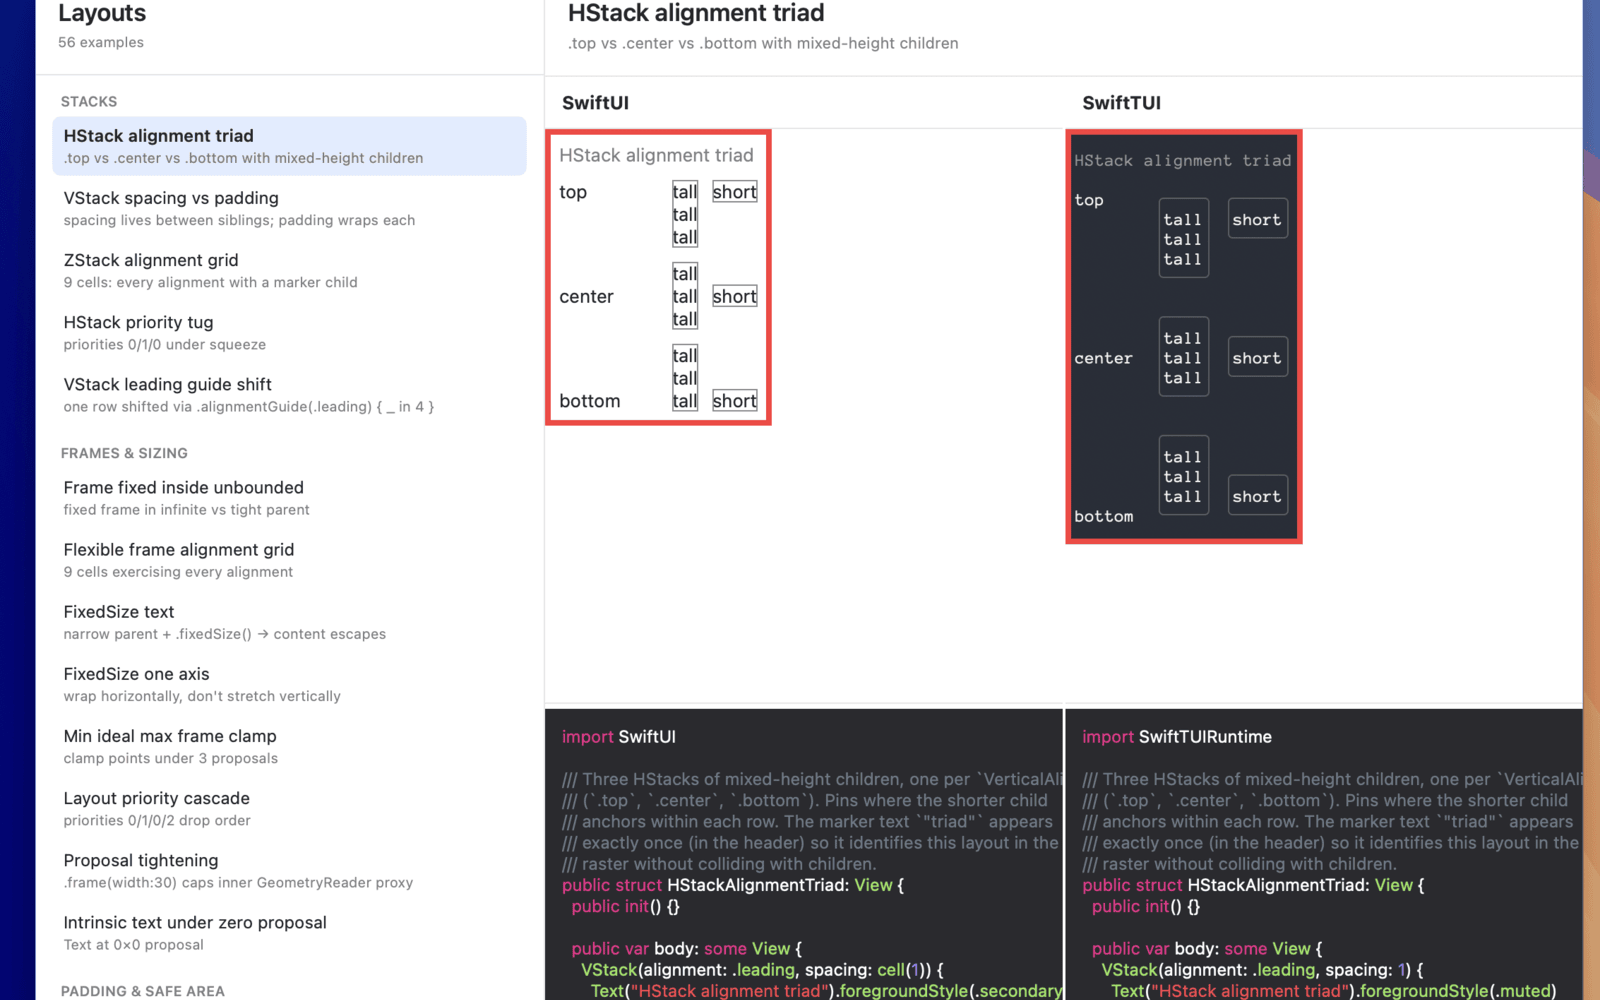Click 'short' box in SwiftTUI bottom row

1257,496
